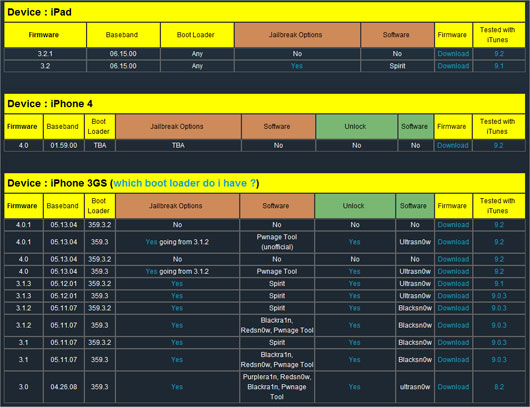
Task: Download 3GS firmware 4.0.1 for bootloader 359.3
Action: [453, 242]
